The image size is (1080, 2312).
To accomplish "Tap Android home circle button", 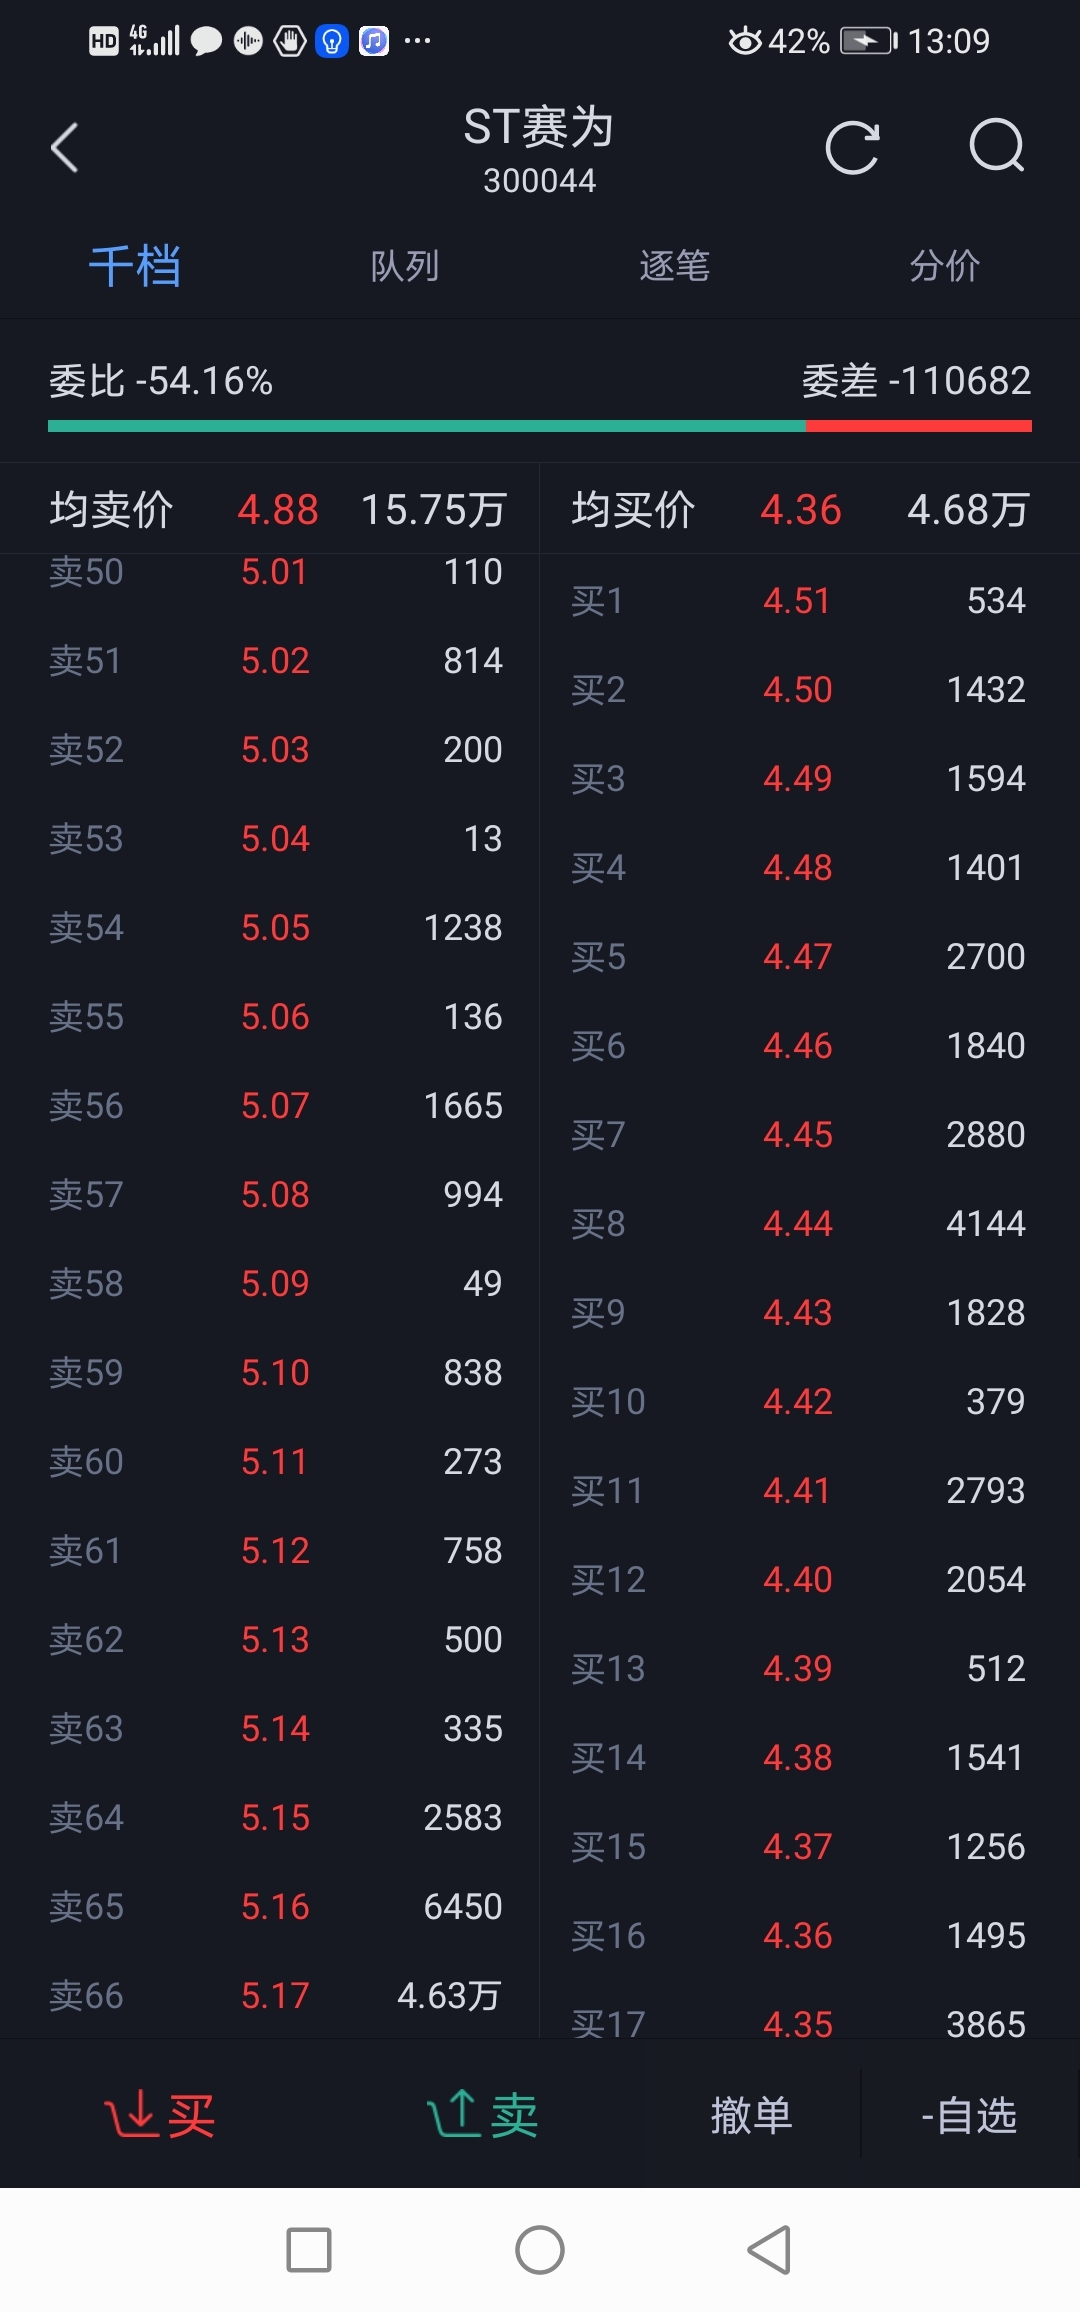I will [540, 2250].
